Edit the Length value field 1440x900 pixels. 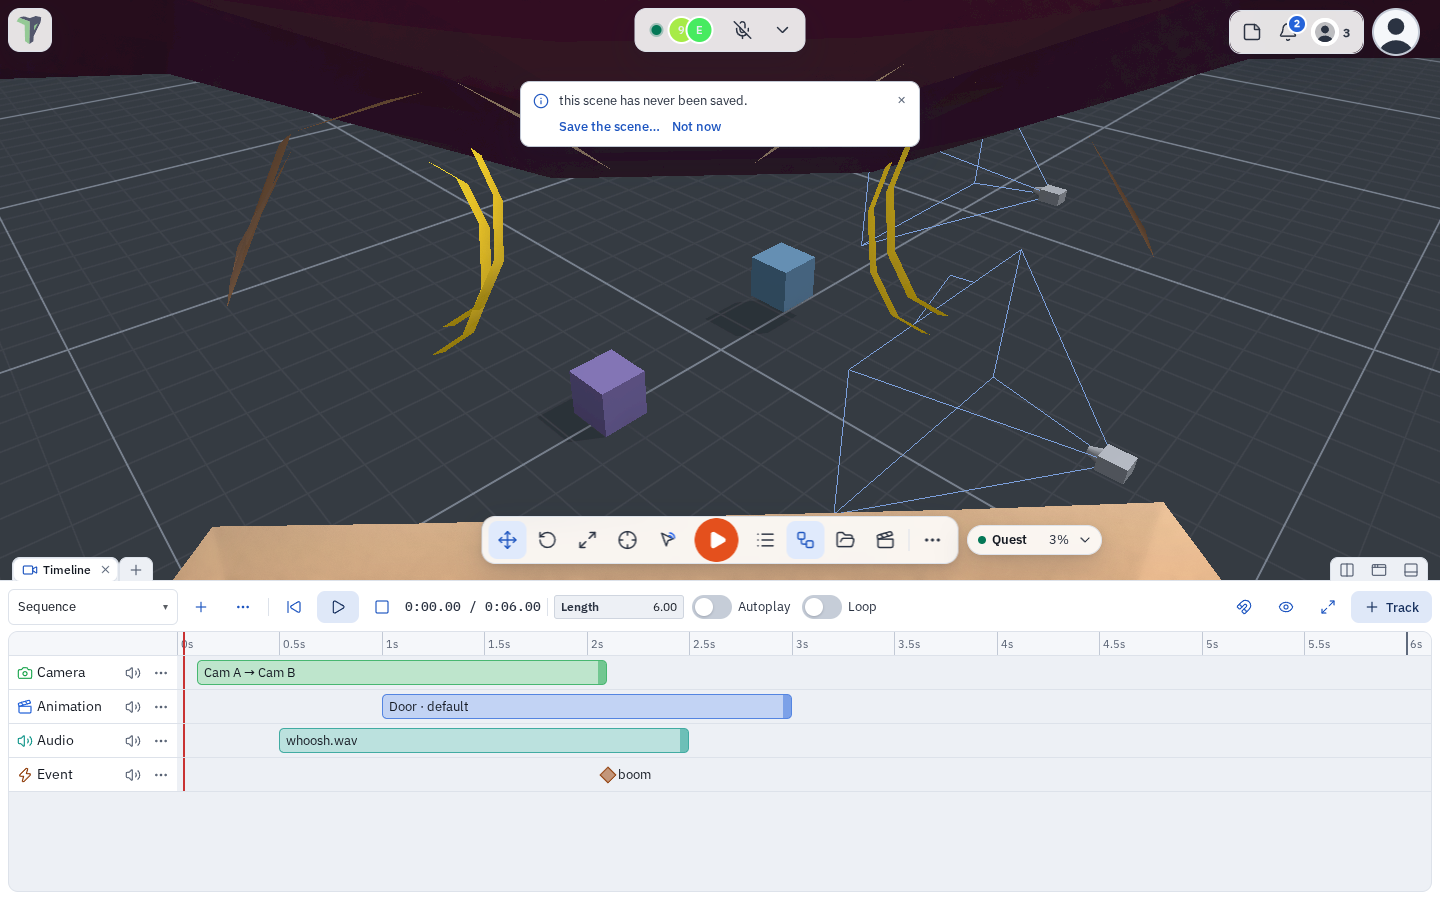pos(619,607)
